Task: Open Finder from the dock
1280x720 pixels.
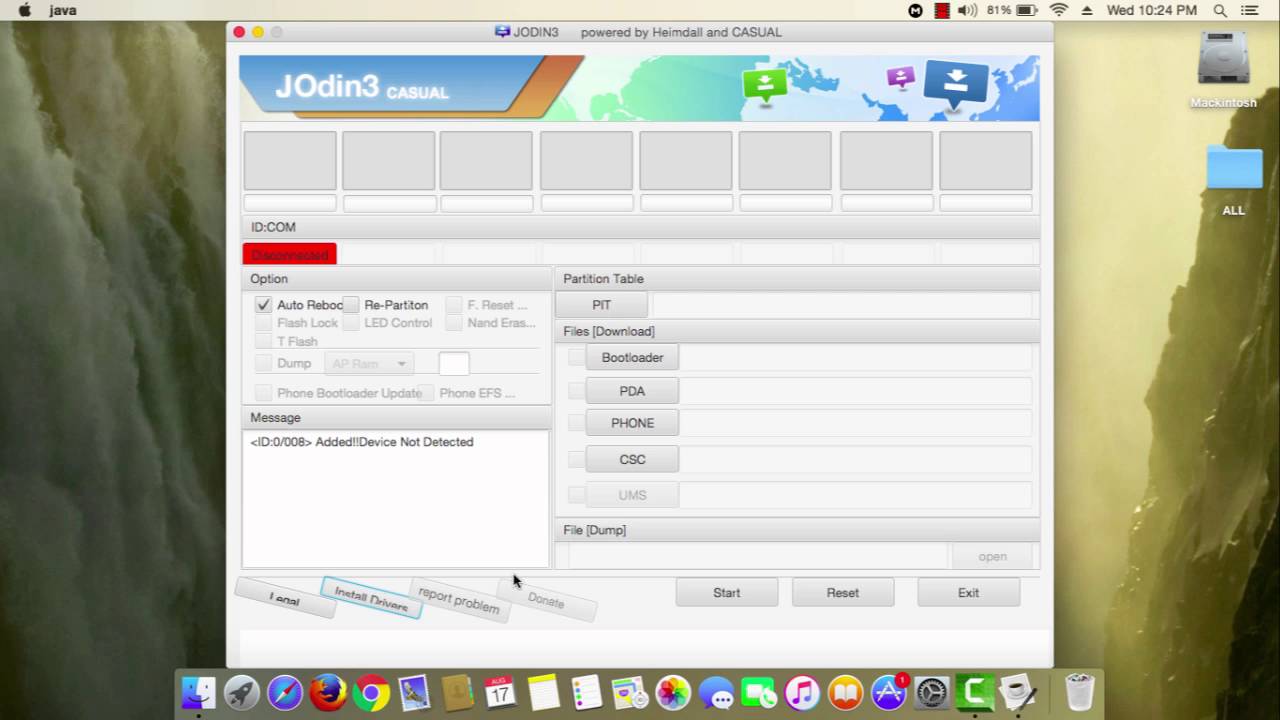Action: [x=198, y=692]
